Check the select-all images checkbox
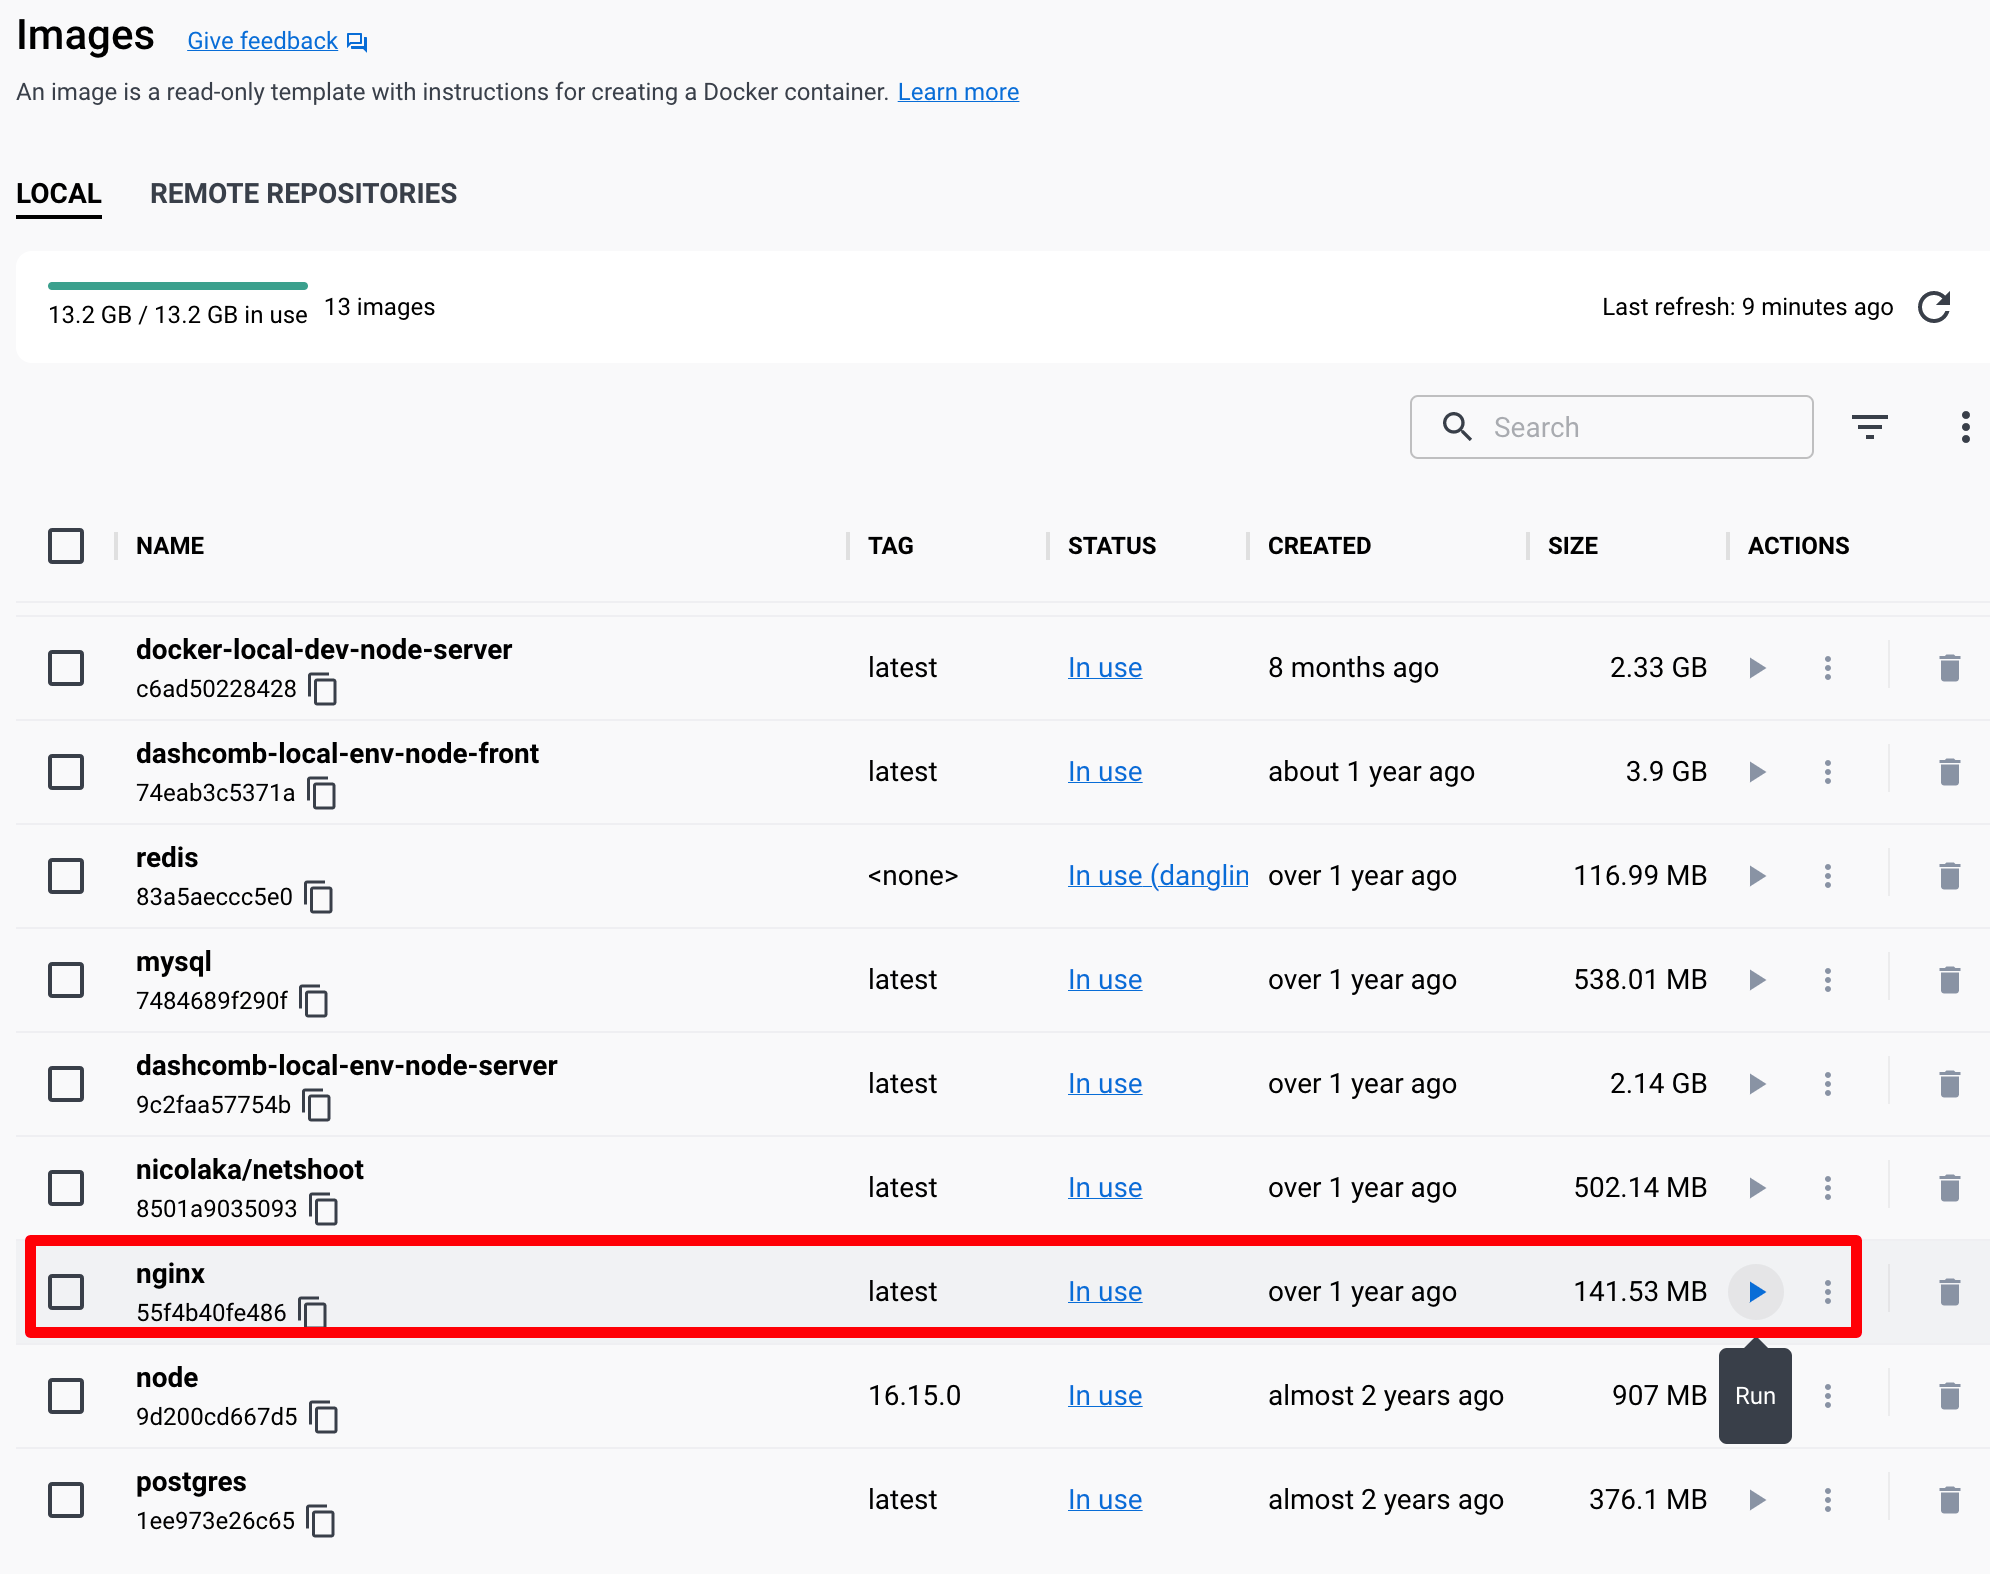This screenshot has width=1990, height=1574. 66,546
